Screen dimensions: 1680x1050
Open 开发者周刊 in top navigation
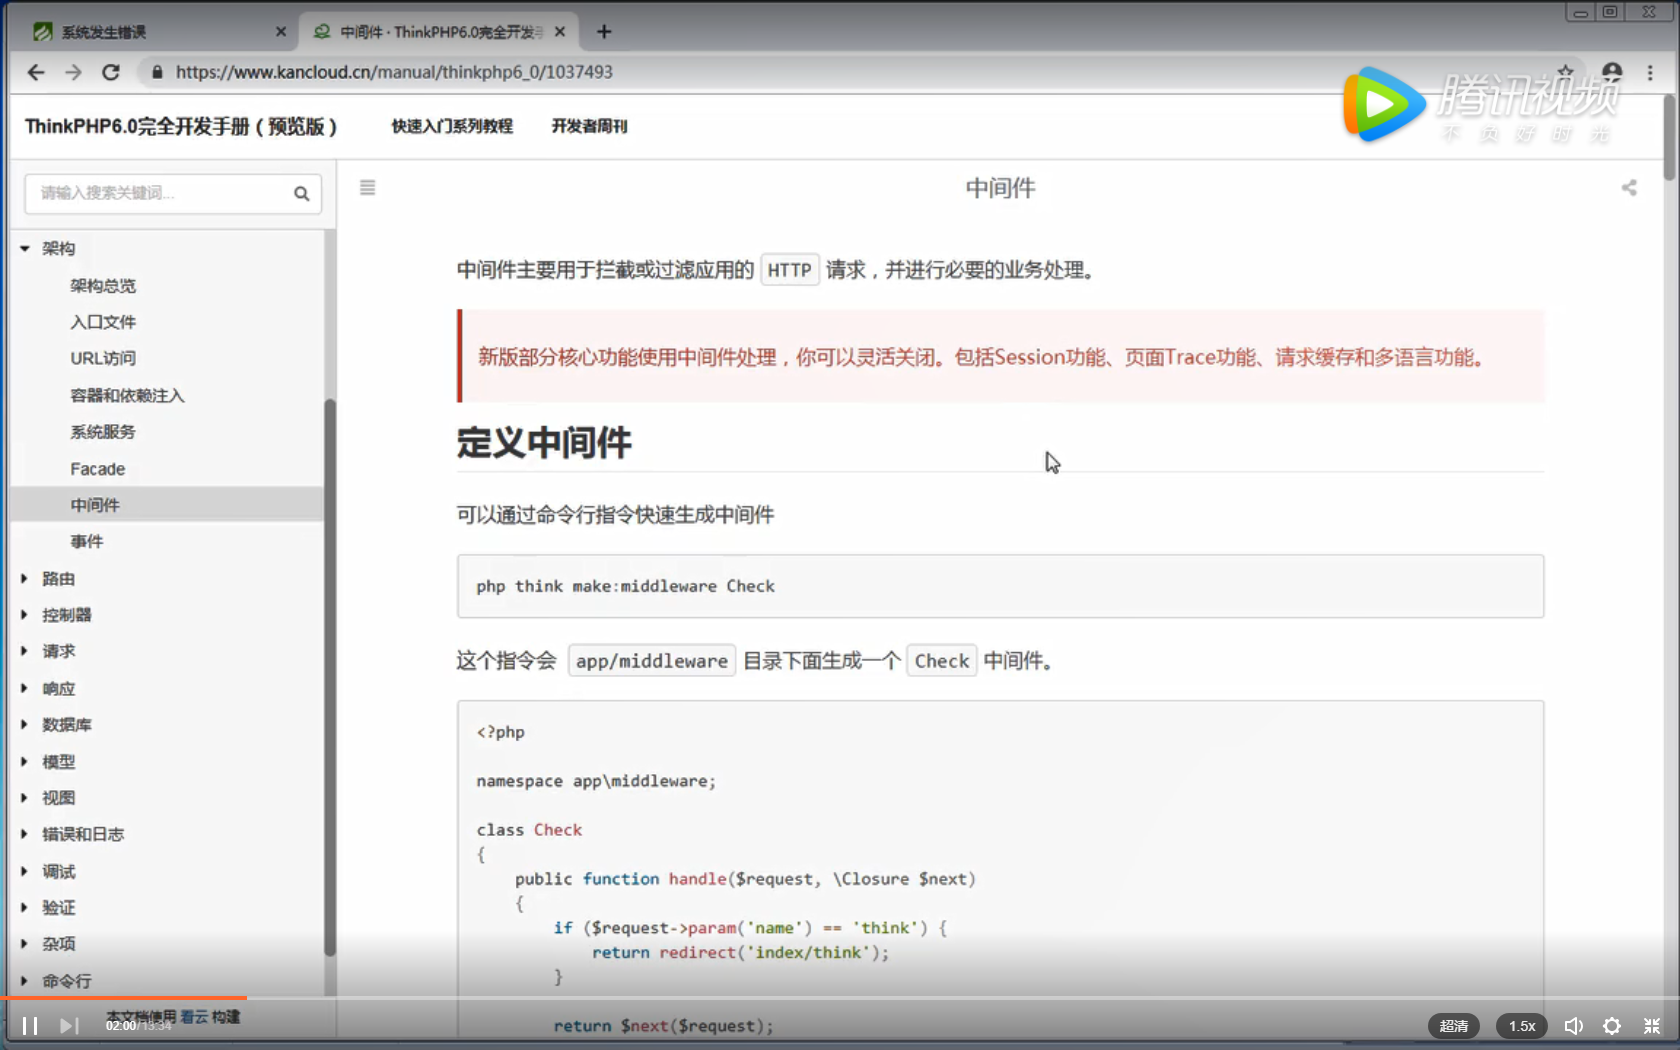click(589, 126)
